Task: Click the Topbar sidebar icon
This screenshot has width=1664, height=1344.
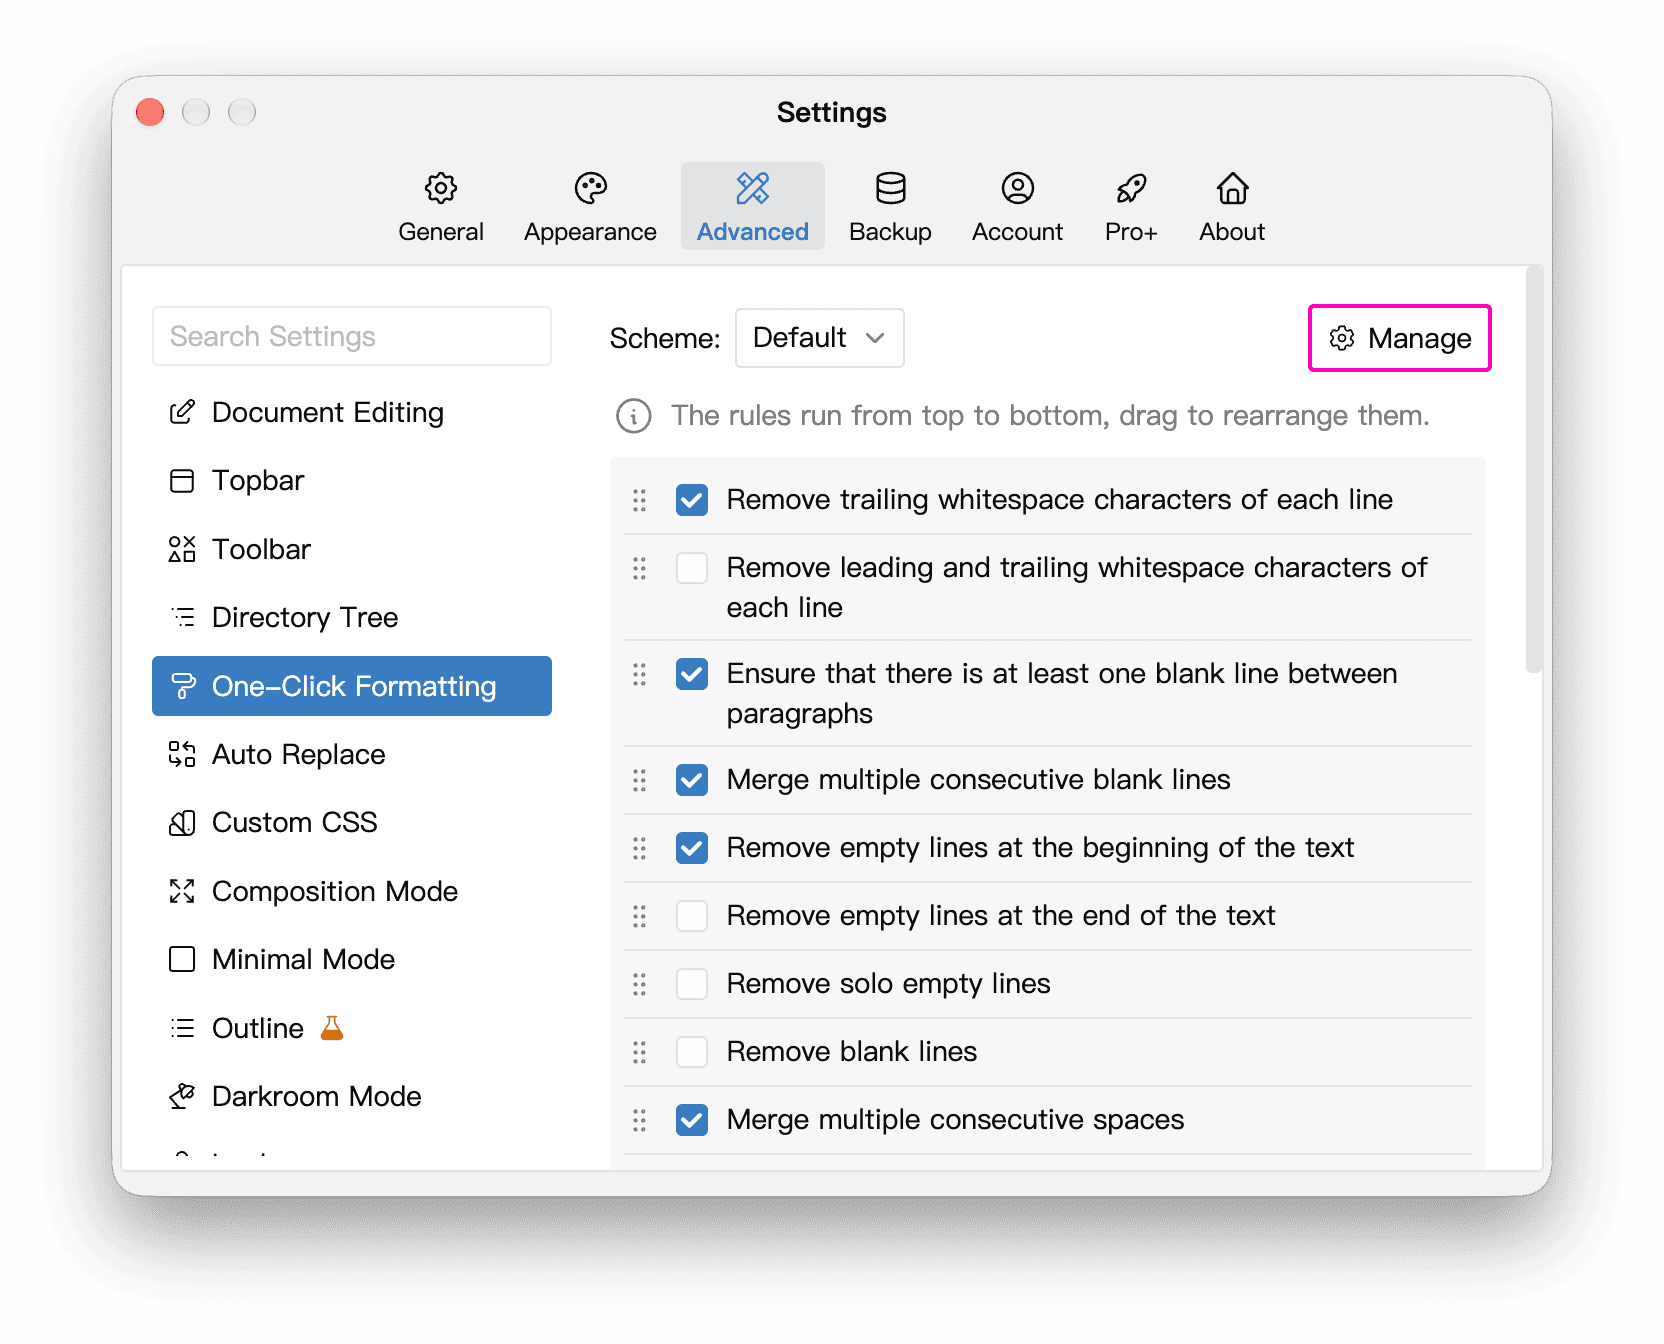Action: [182, 481]
